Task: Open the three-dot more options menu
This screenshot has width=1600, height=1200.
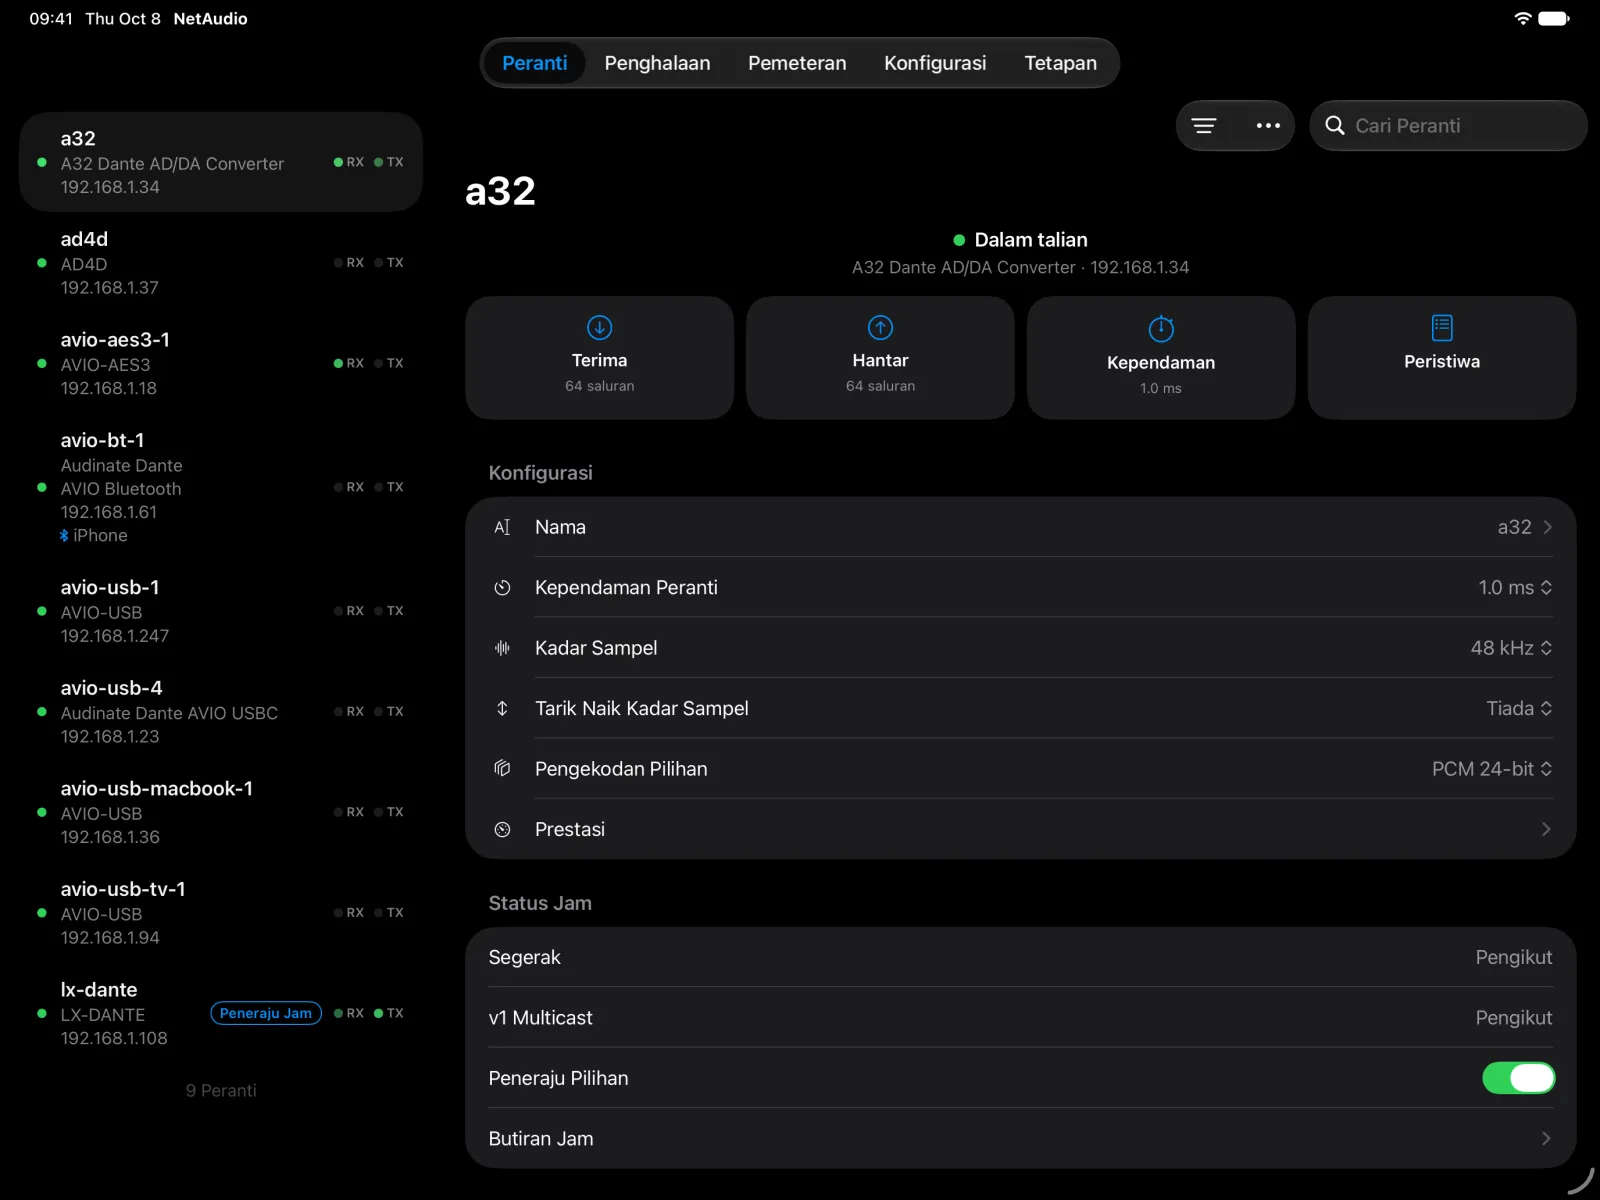Action: (x=1268, y=126)
